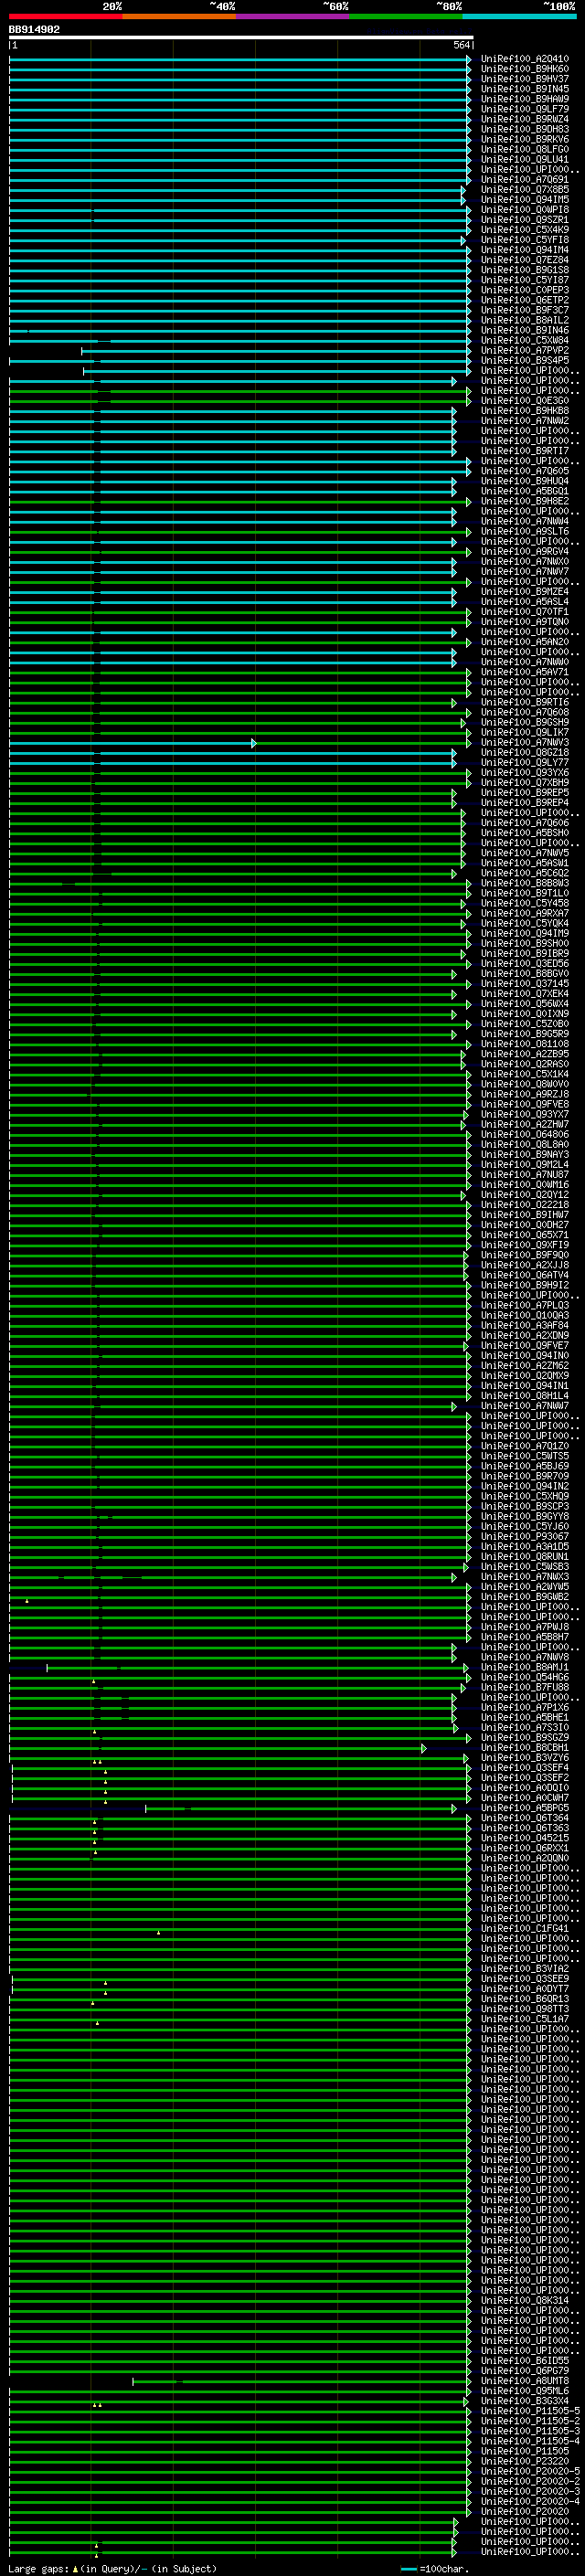Click UniRef100_A7NWW2 label
This screenshot has width=585, height=2576.
525,421
